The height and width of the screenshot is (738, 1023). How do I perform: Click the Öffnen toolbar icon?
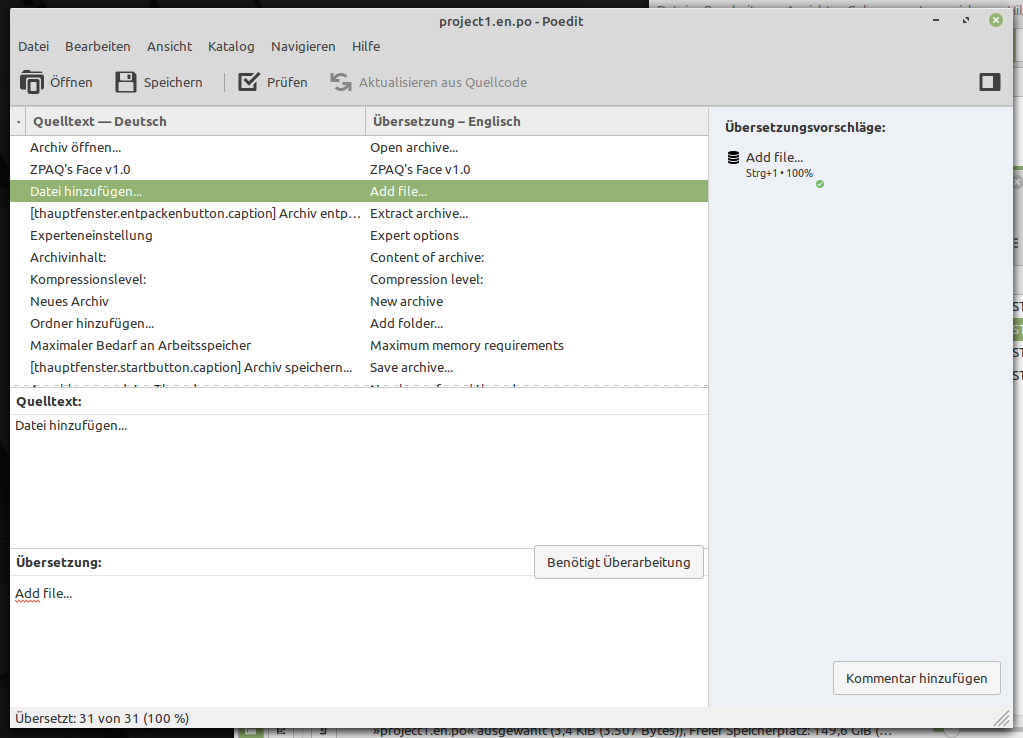[x=31, y=82]
